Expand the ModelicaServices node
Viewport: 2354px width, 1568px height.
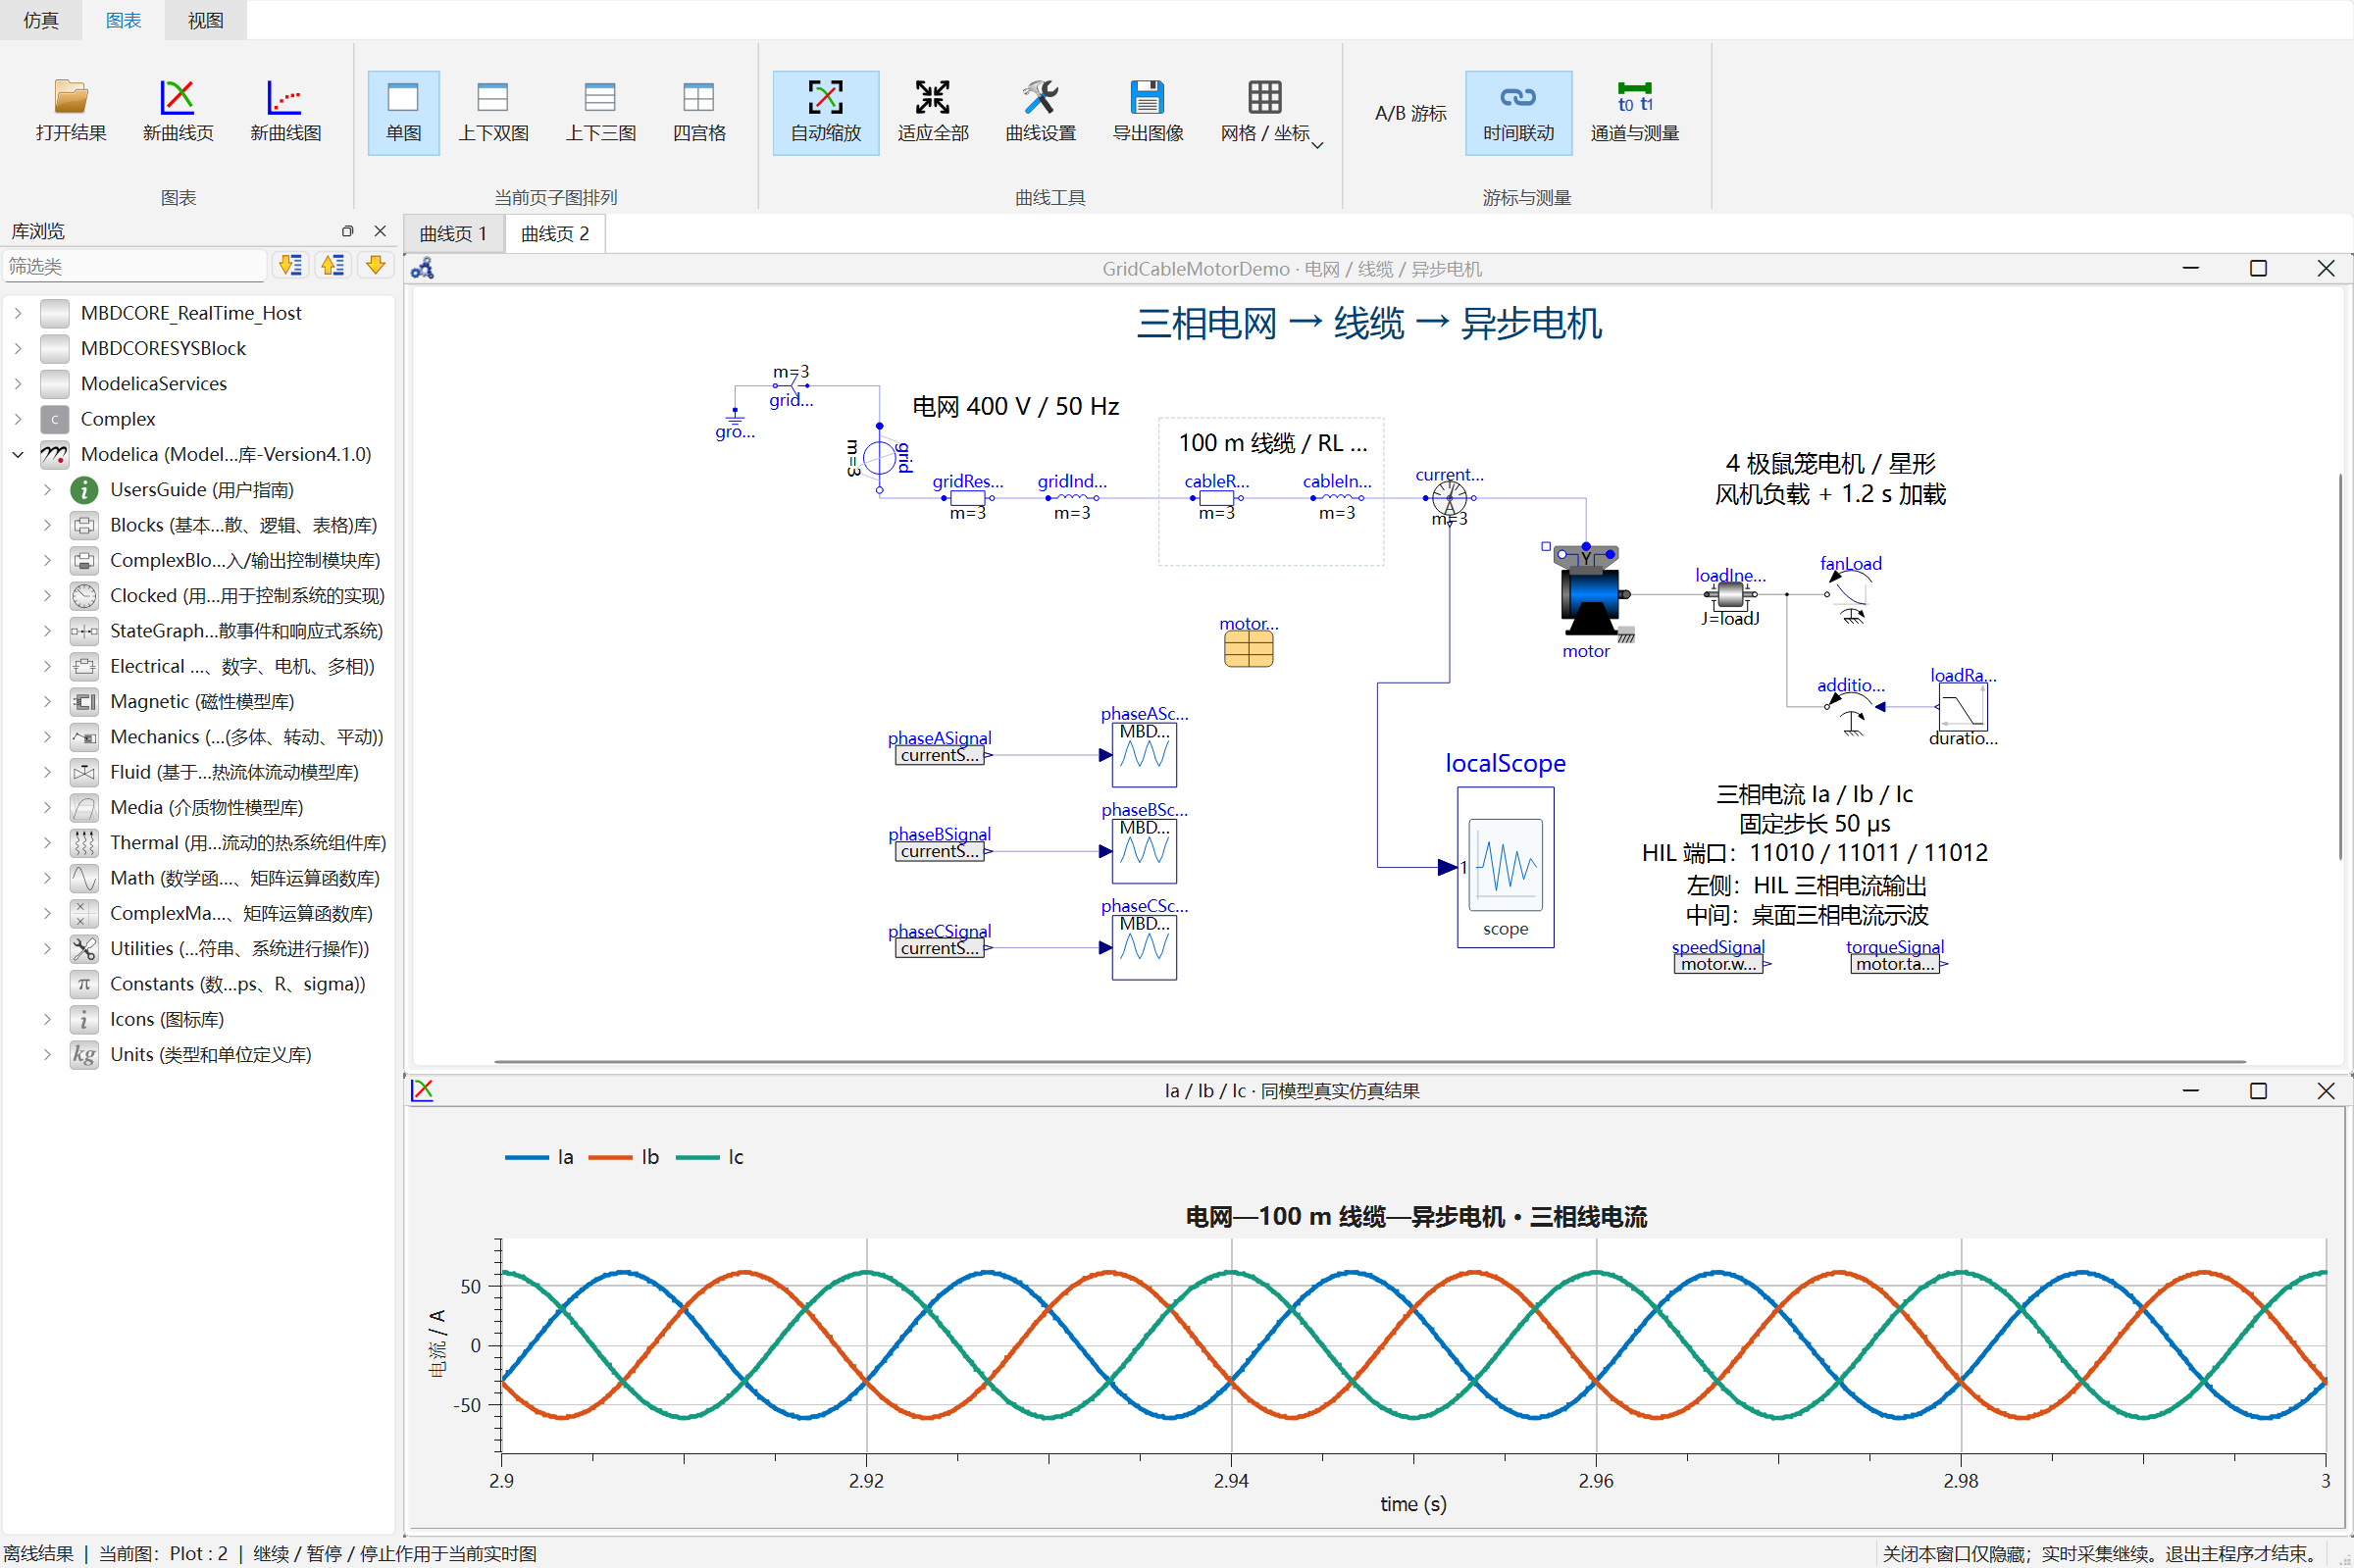18,384
